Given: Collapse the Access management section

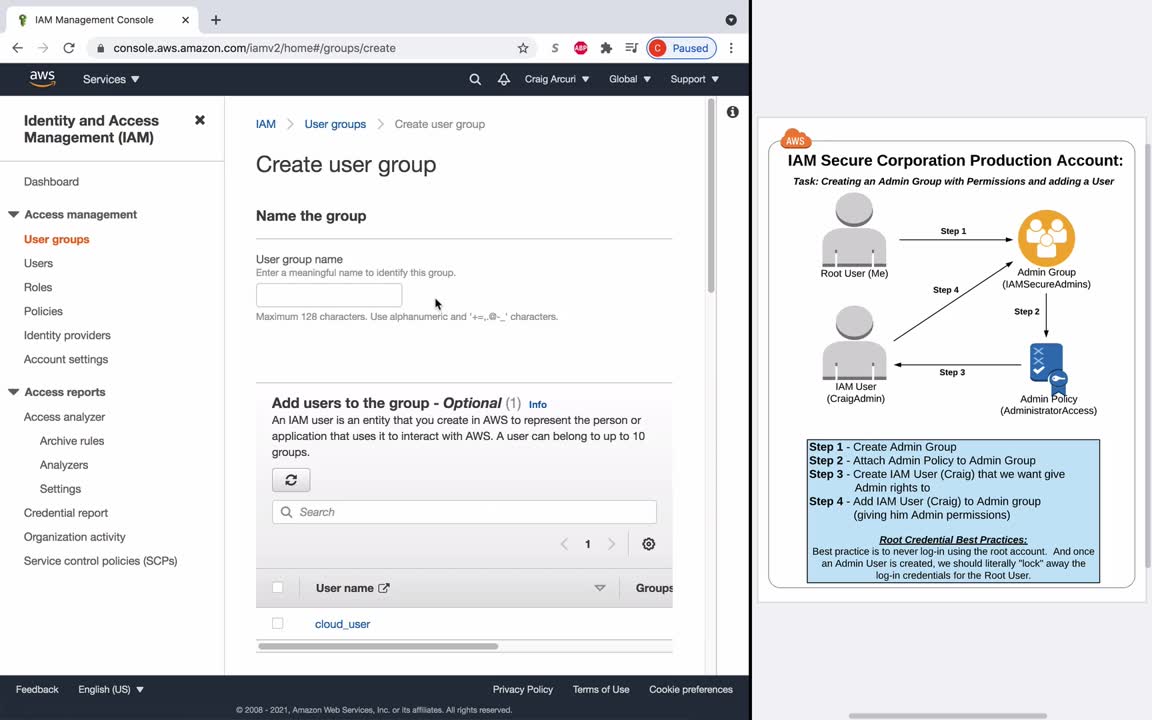Looking at the screenshot, I should (13, 214).
